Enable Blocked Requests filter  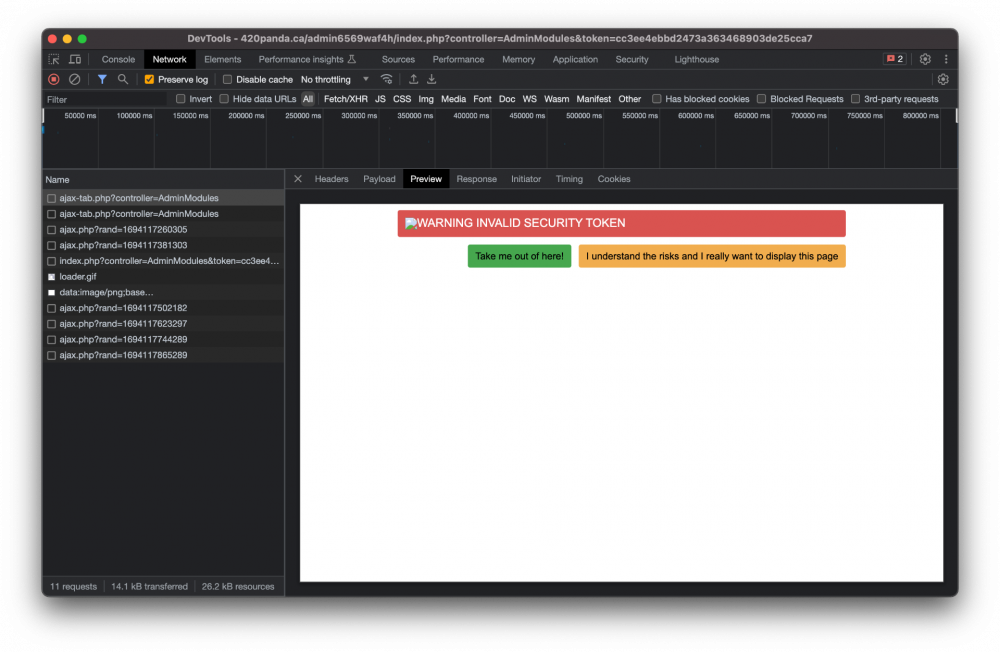(761, 100)
